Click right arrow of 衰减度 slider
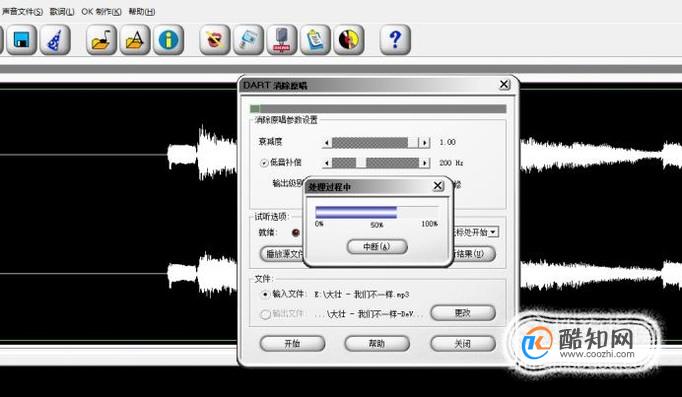682x397 pixels. point(425,143)
